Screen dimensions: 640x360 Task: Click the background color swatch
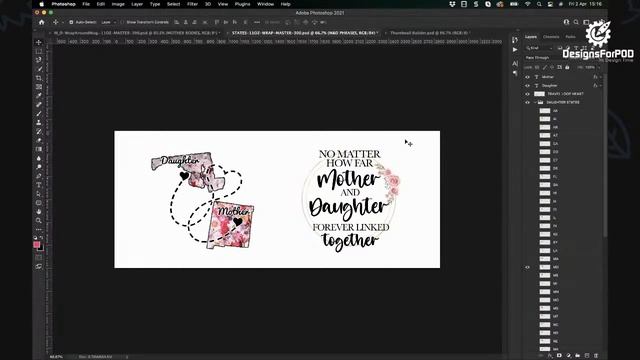pos(42,249)
